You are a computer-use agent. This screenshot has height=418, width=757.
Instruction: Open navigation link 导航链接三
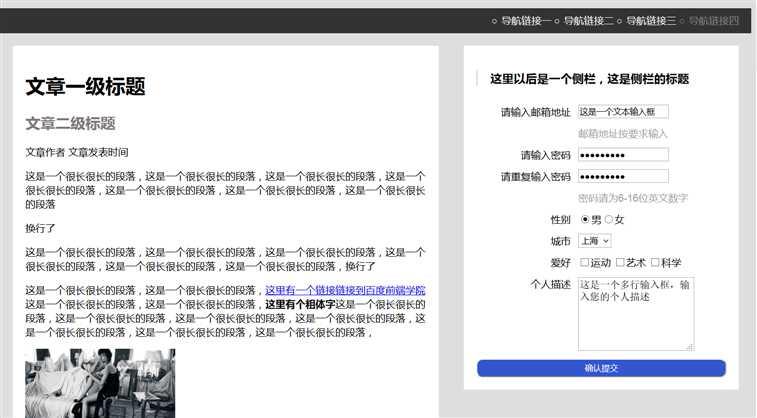[651, 21]
